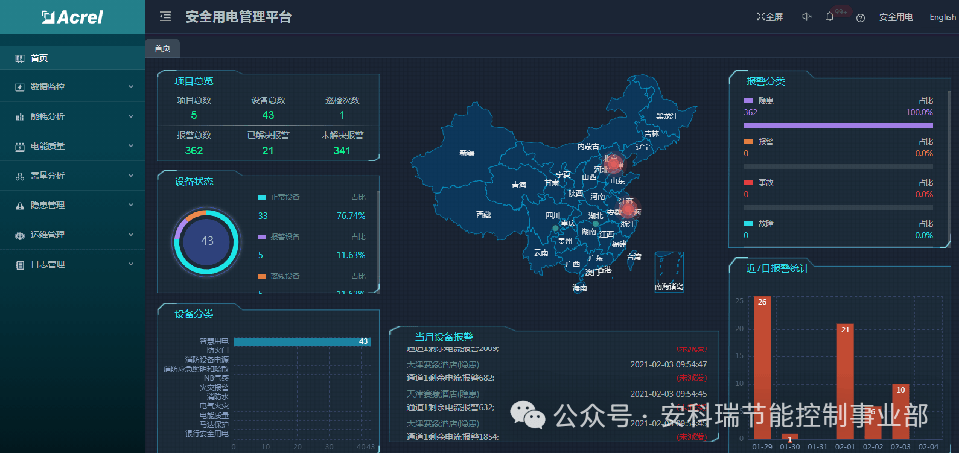Open the 安全用电 user menu
The image size is (959, 454).
[896, 17]
